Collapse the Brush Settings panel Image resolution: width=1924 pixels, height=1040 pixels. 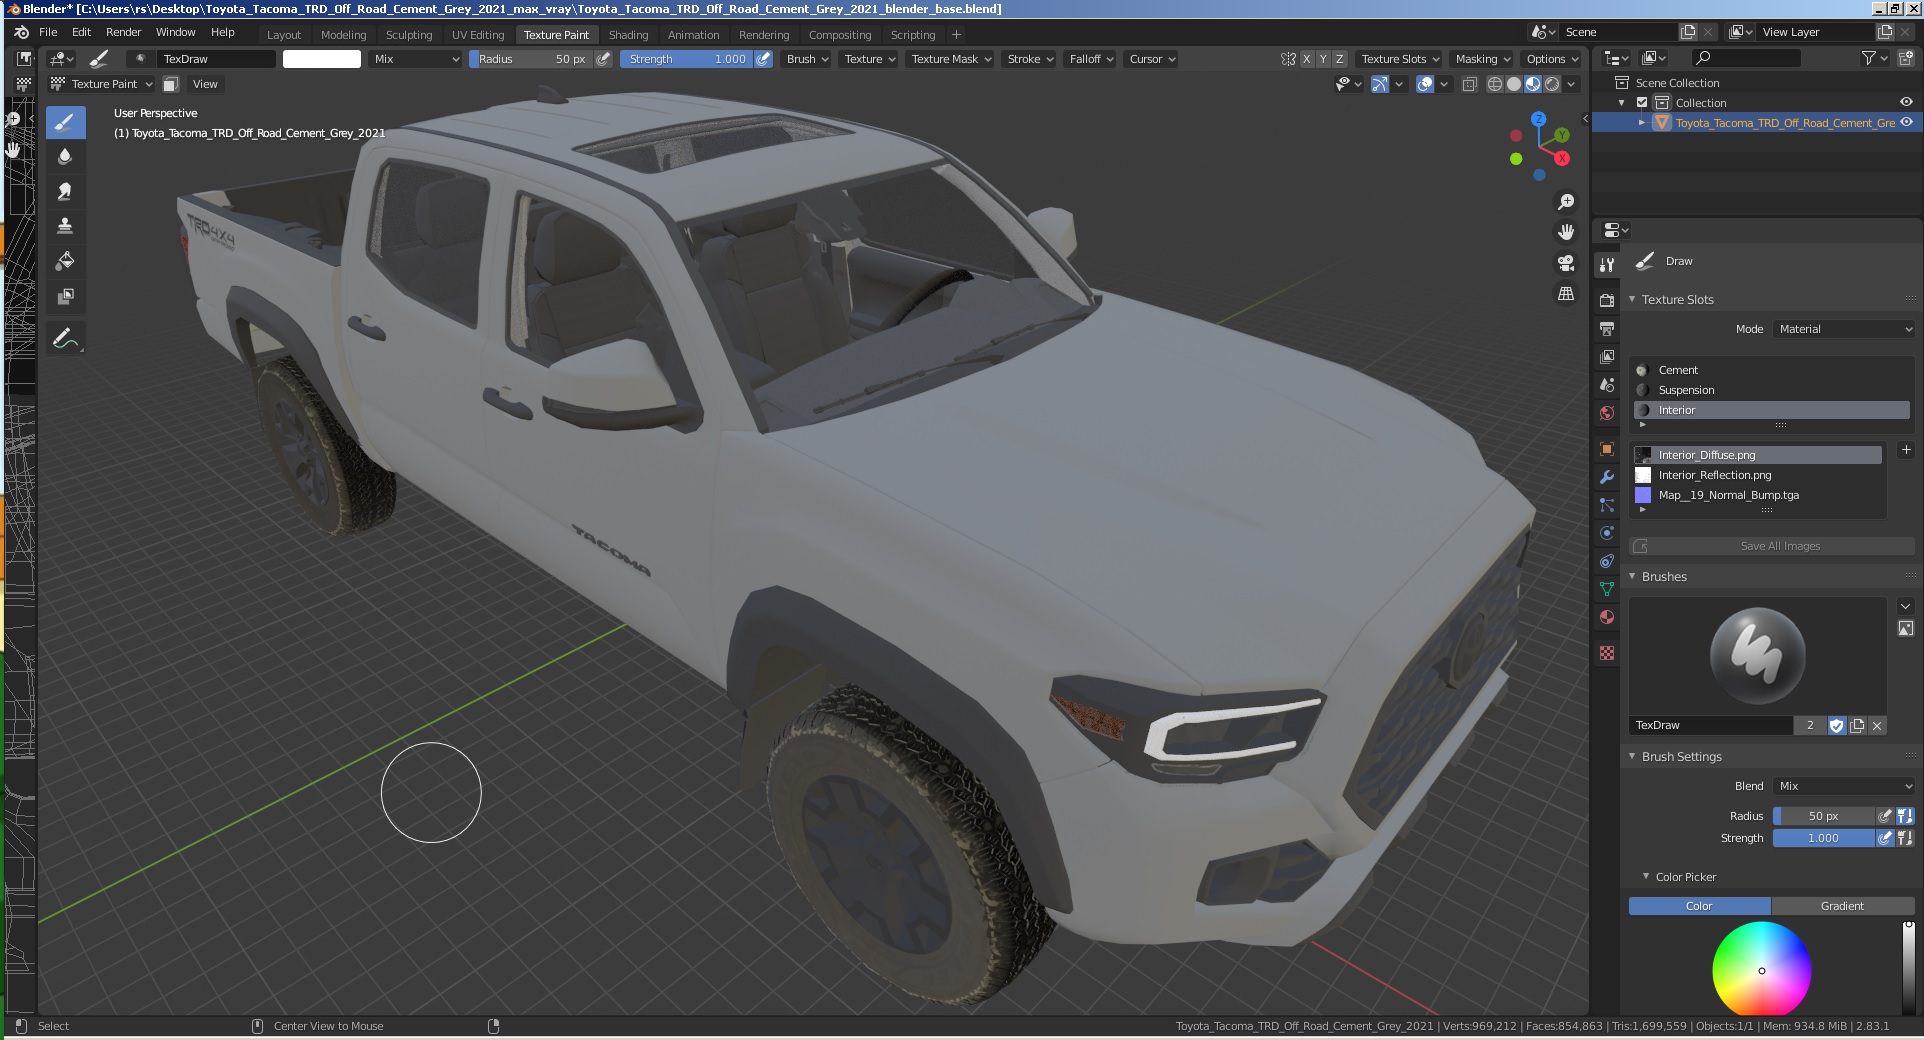(1681, 757)
